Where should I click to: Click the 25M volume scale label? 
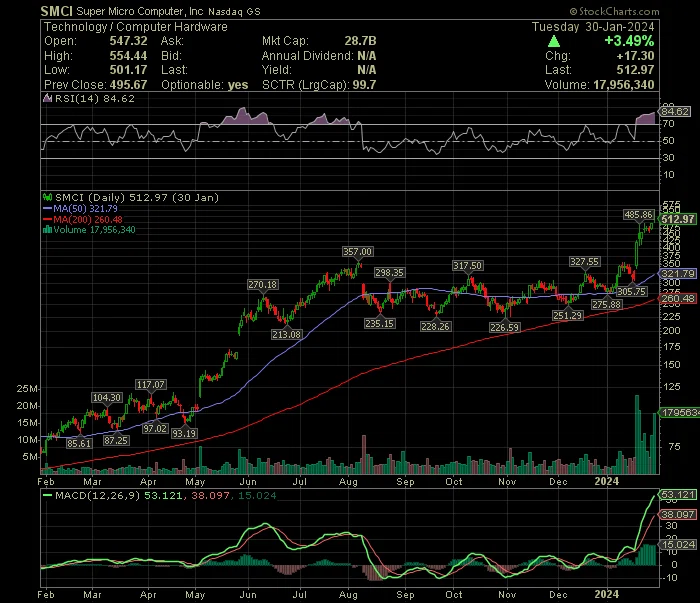click(x=27, y=389)
